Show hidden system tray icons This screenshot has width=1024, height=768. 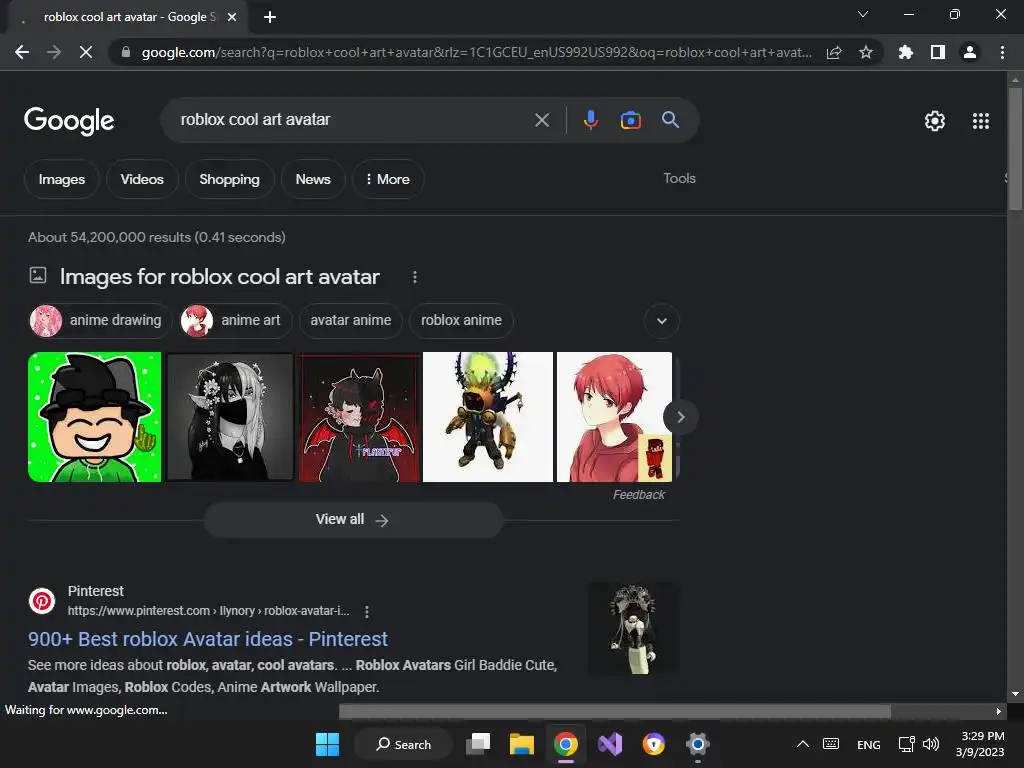click(x=803, y=744)
